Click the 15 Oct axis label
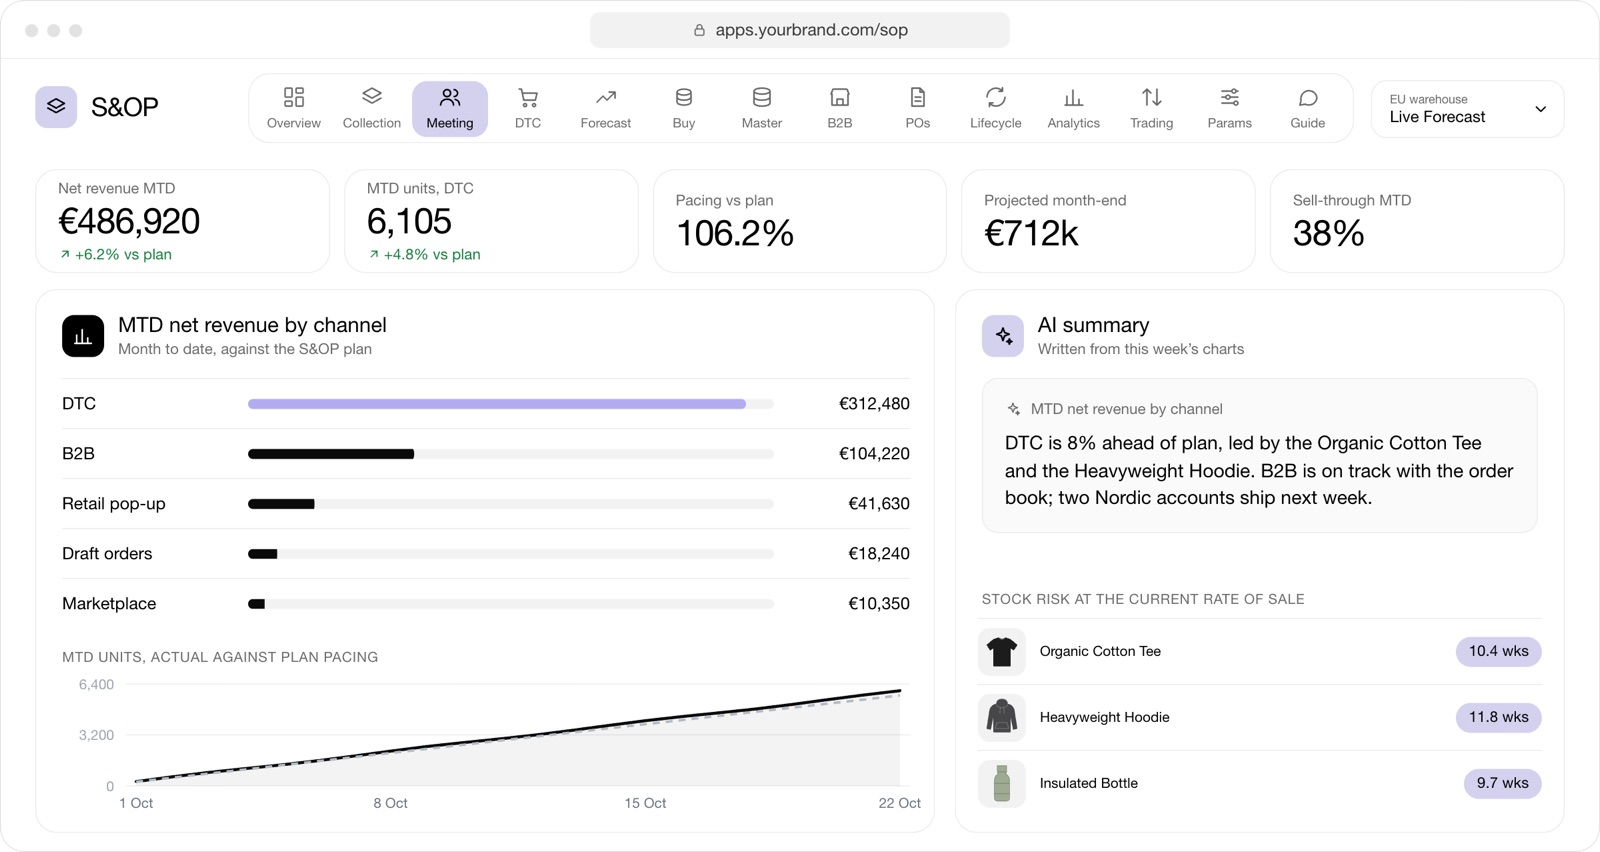Viewport: 1600px width, 852px height. point(645,803)
